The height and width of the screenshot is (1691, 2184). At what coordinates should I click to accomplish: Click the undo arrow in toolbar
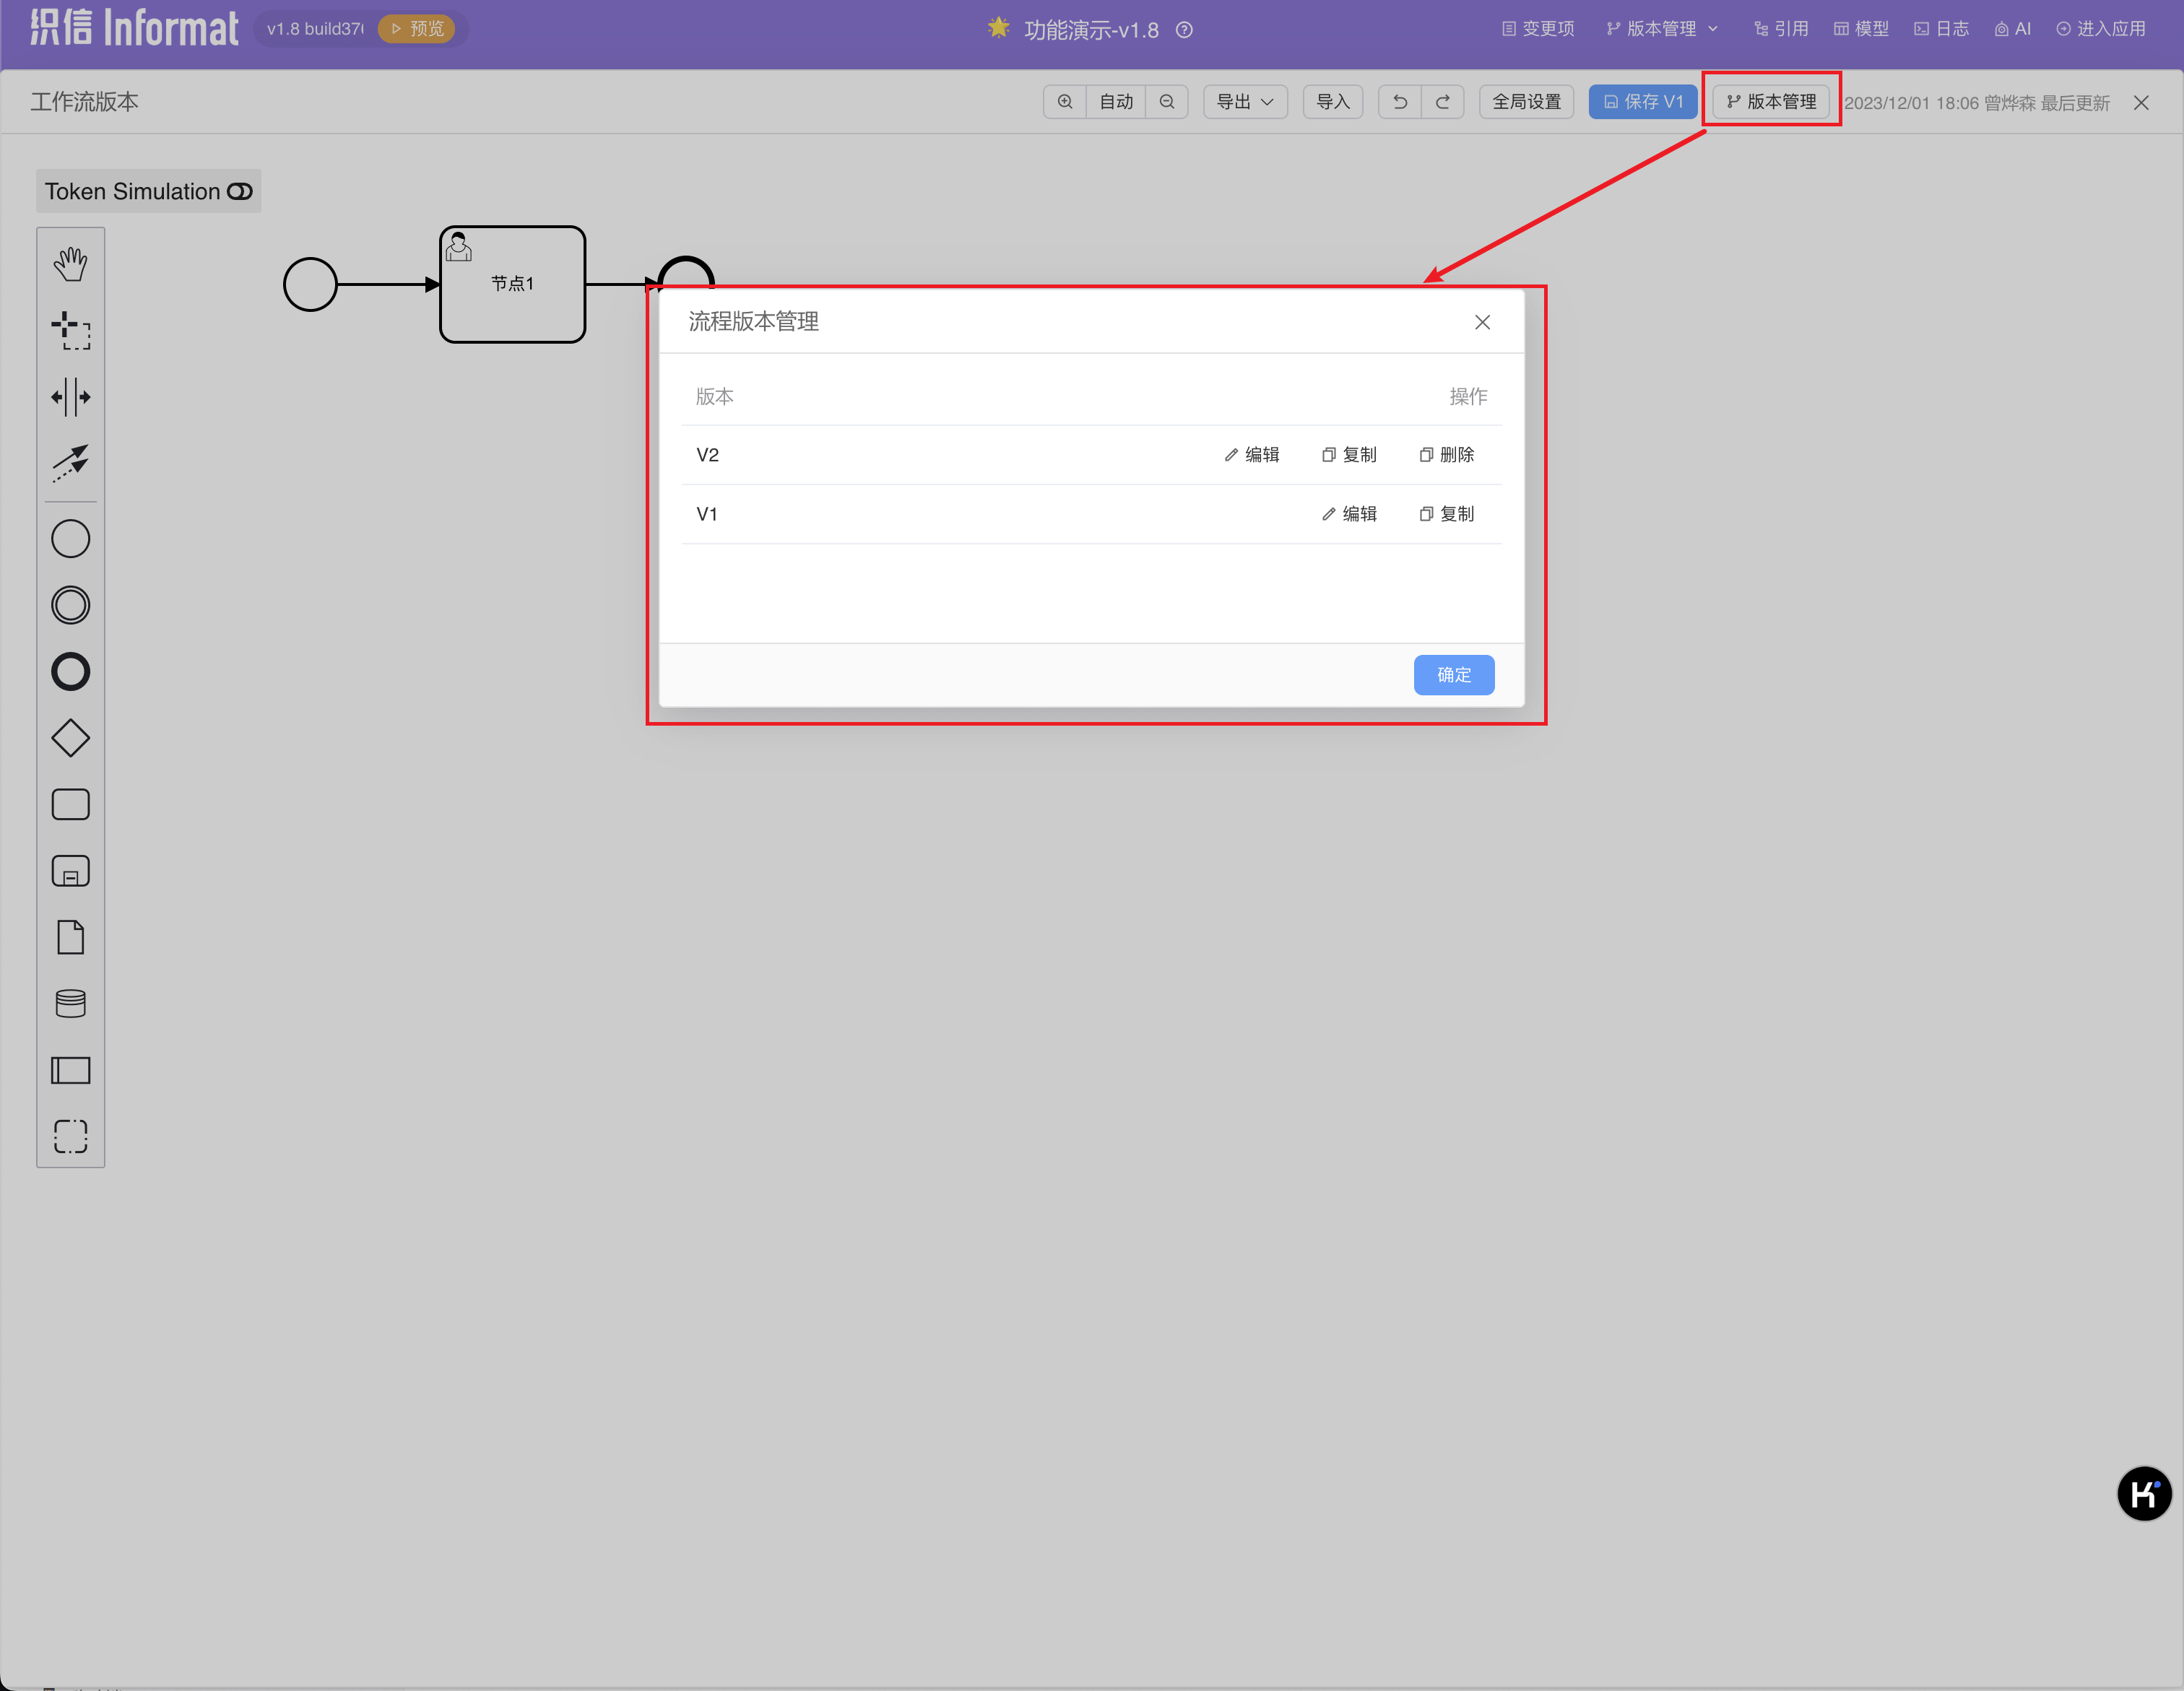coord(1400,102)
